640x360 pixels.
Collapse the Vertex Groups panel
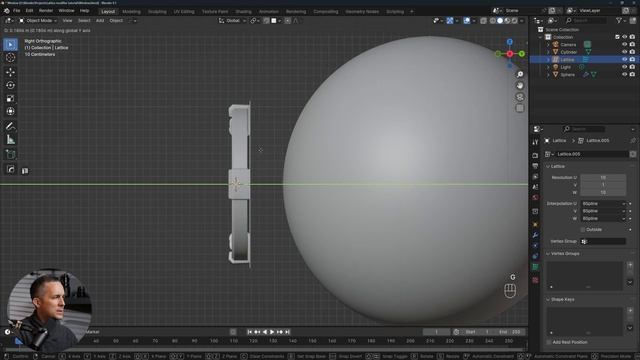[x=548, y=253]
